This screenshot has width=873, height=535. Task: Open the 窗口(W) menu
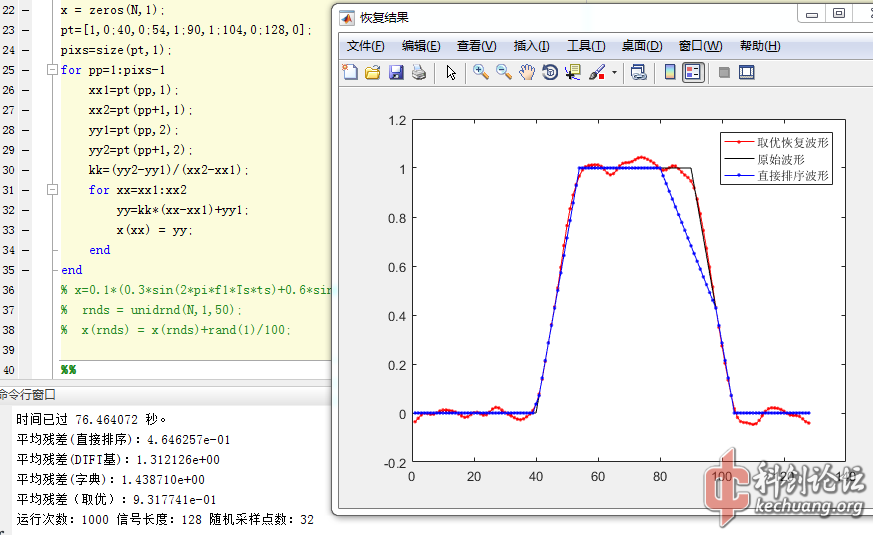click(700, 46)
